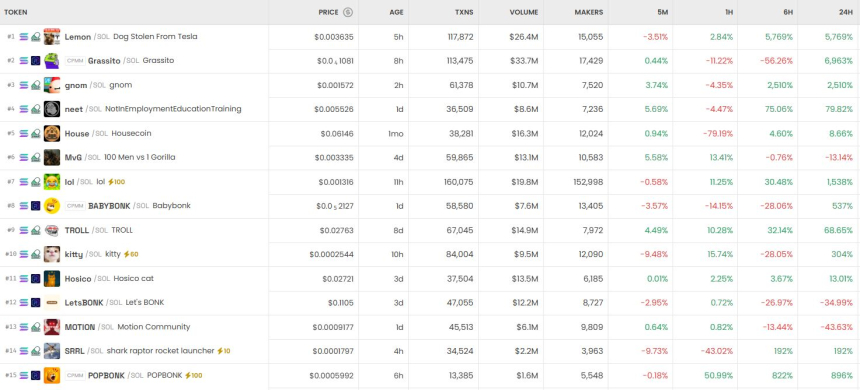Screen dimensions: 860x390
Task: Sort by the 5M change column
Action: click(x=663, y=12)
